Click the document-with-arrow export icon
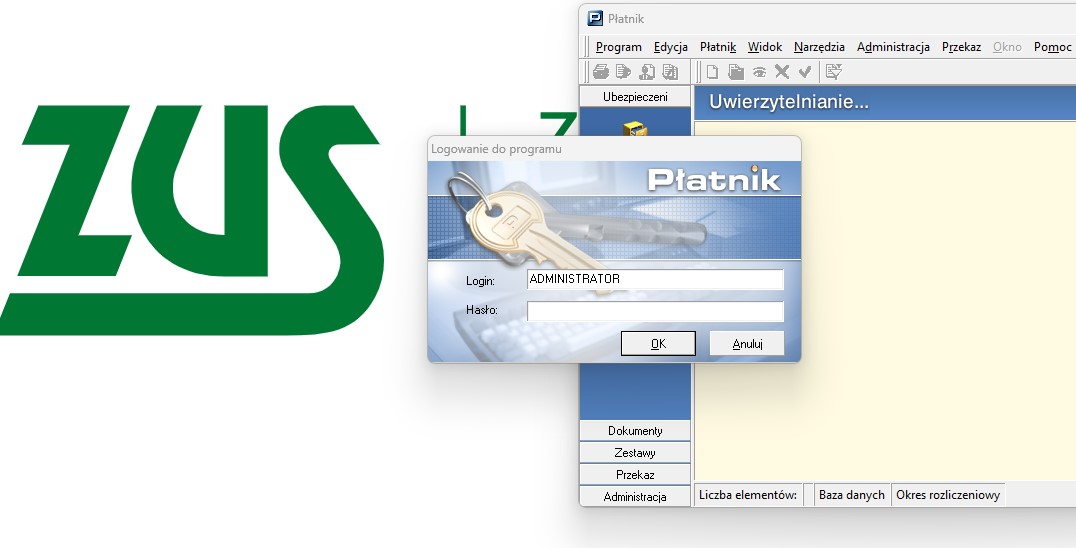The image size is (1076, 548). click(623, 71)
